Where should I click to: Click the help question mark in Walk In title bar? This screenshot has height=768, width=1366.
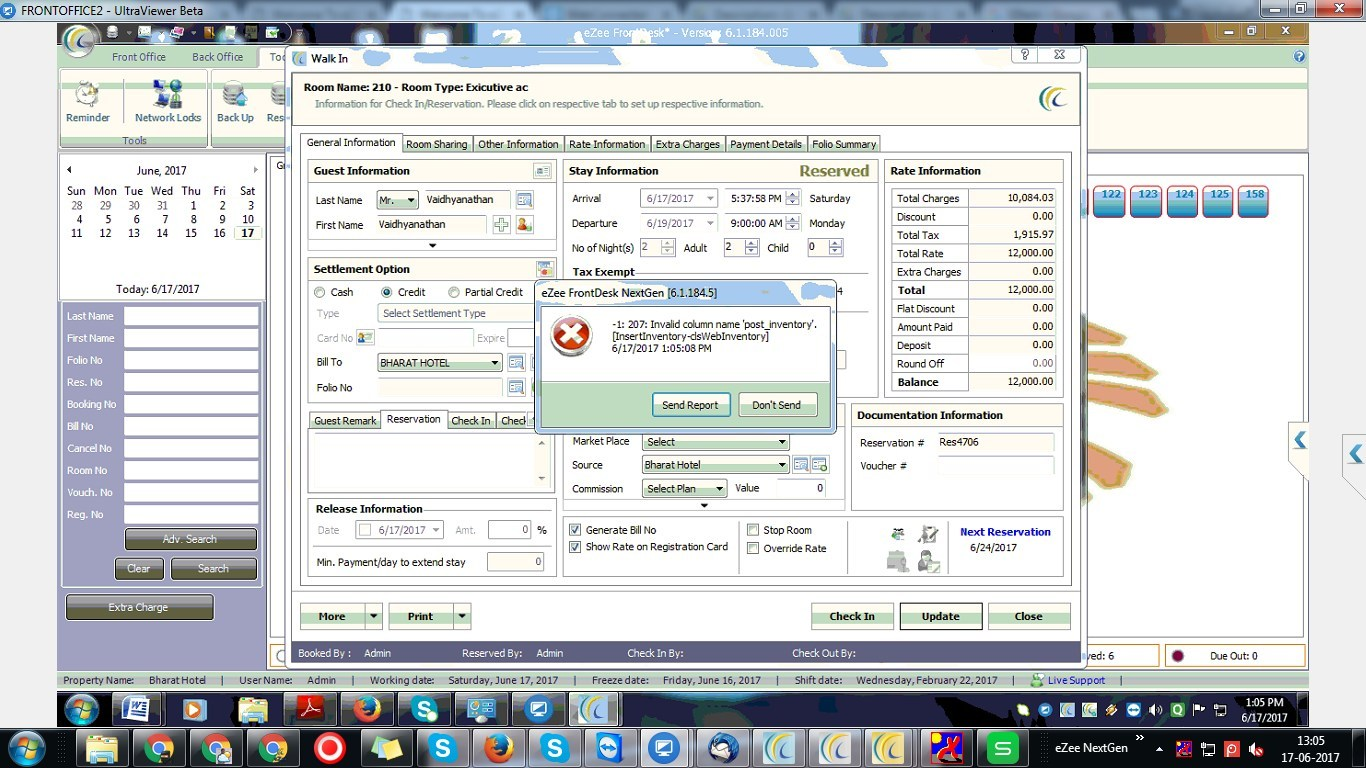1025,56
